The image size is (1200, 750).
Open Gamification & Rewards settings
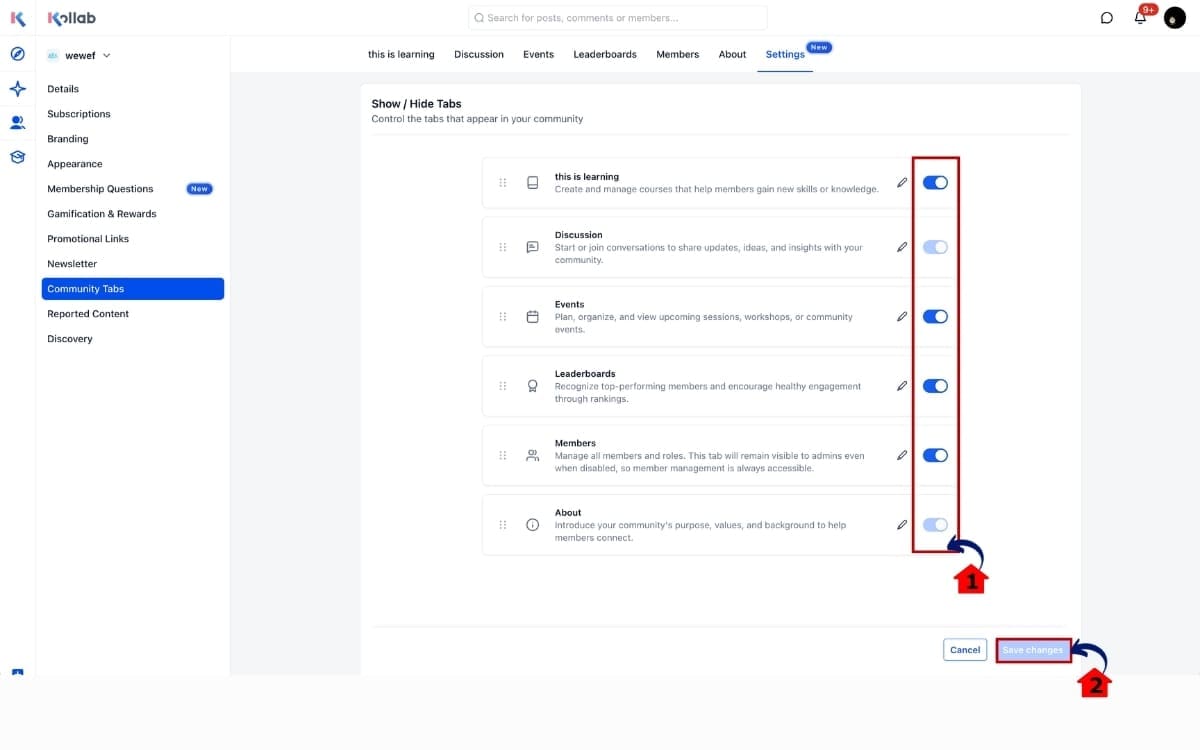coord(133,214)
